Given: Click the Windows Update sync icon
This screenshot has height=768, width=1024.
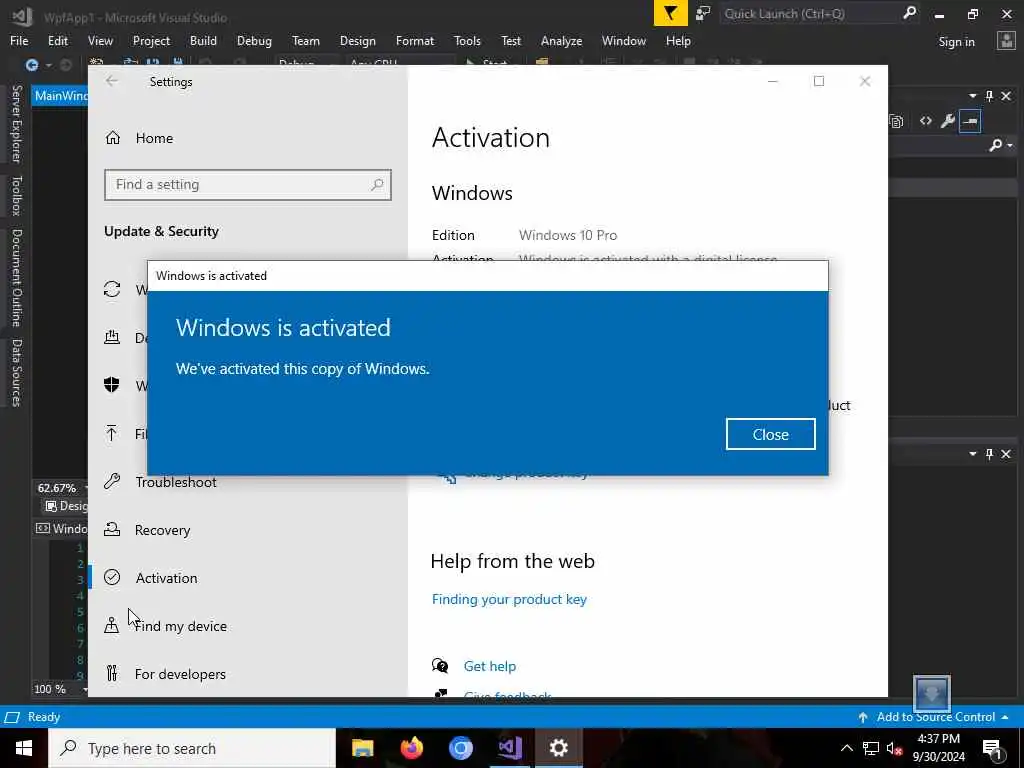Looking at the screenshot, I should pyautogui.click(x=112, y=289).
